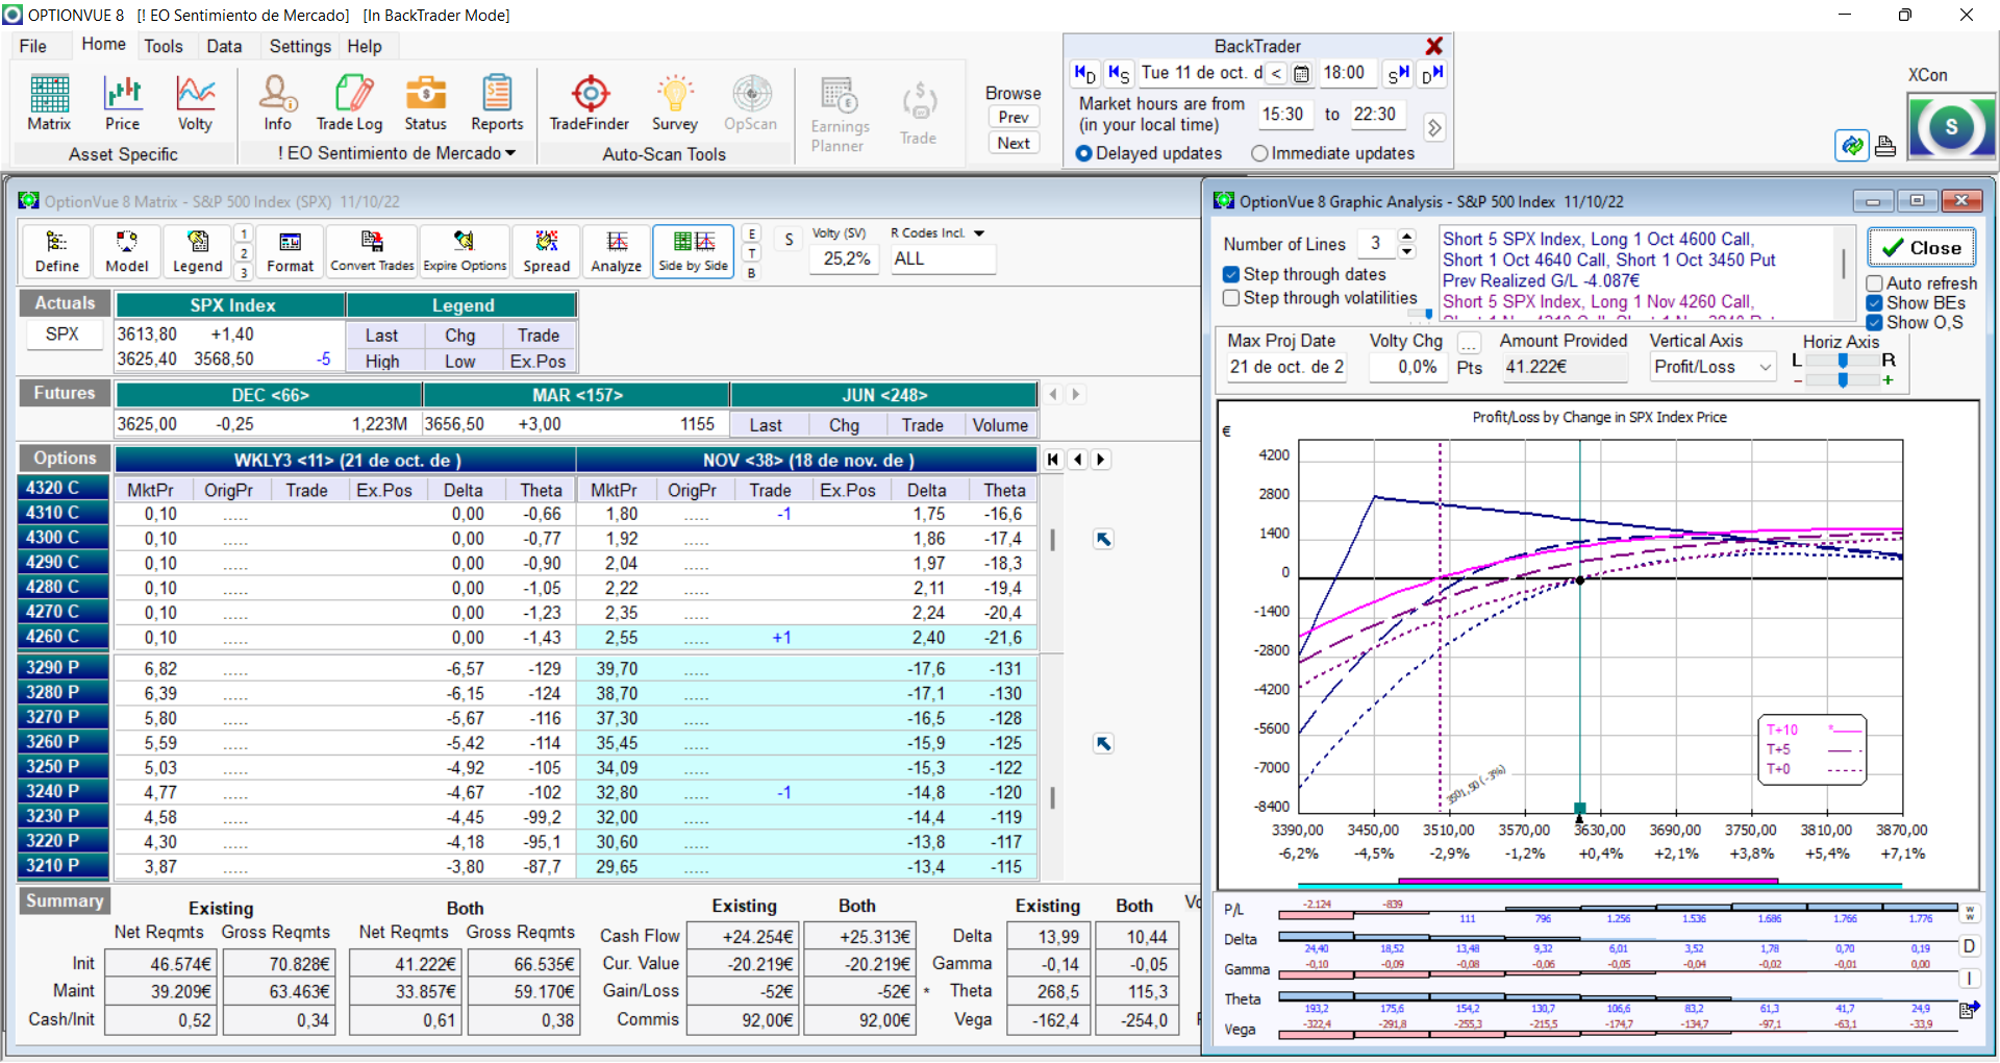
Task: Open the Earnings Planner
Action: [839, 114]
